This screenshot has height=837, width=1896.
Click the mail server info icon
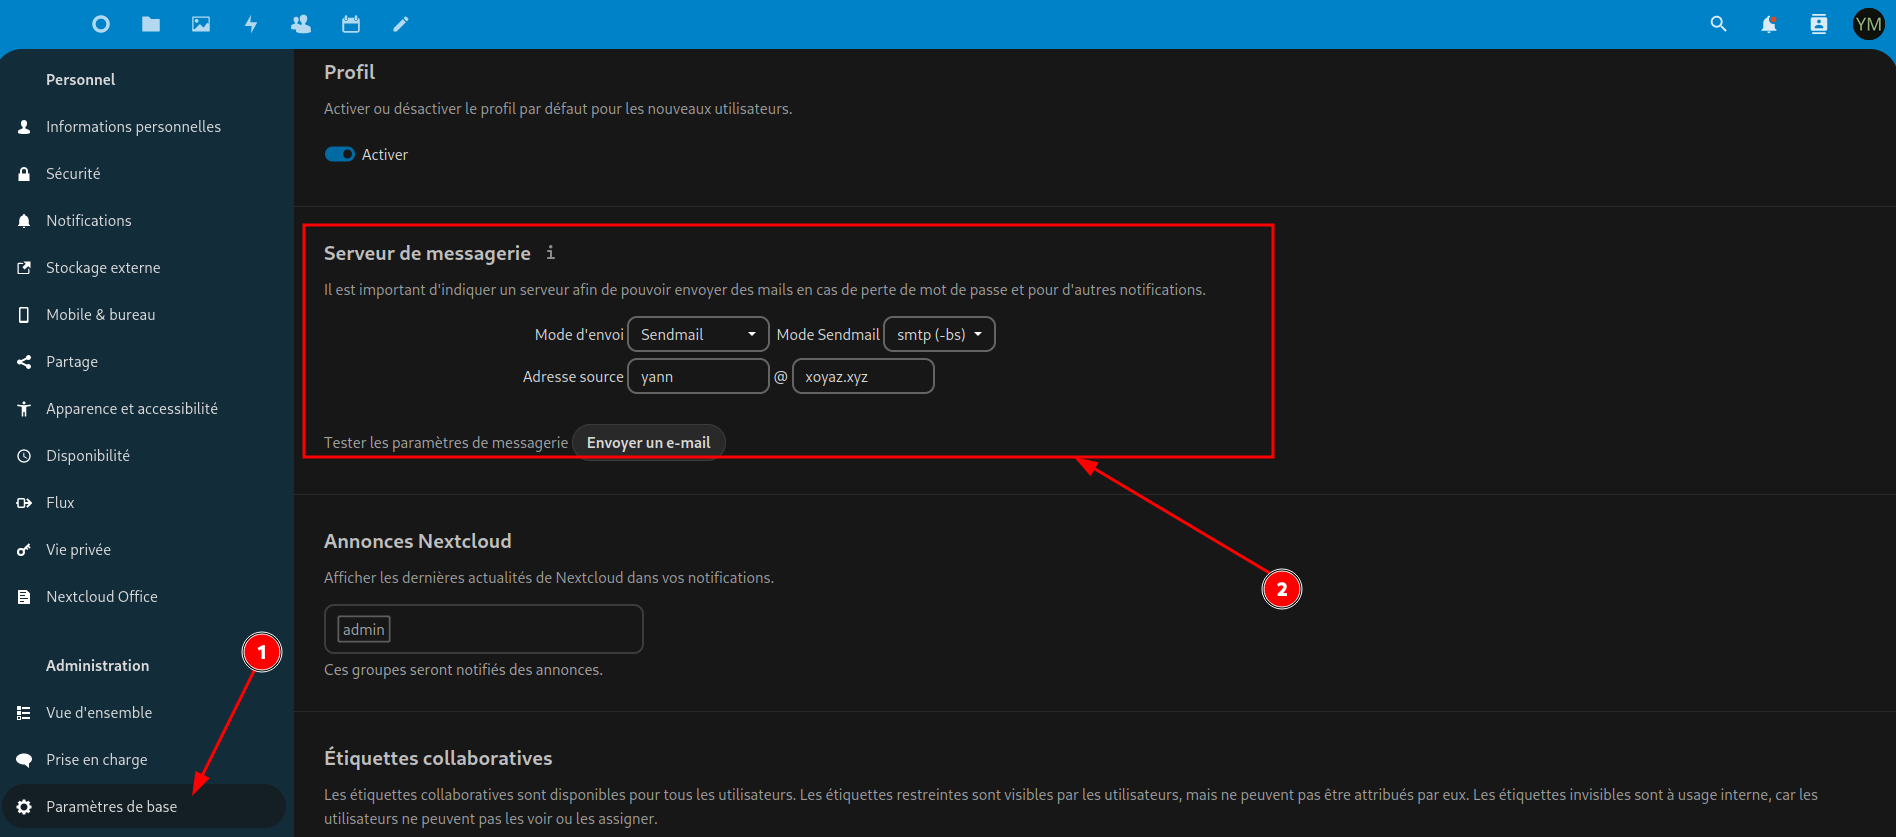point(550,253)
